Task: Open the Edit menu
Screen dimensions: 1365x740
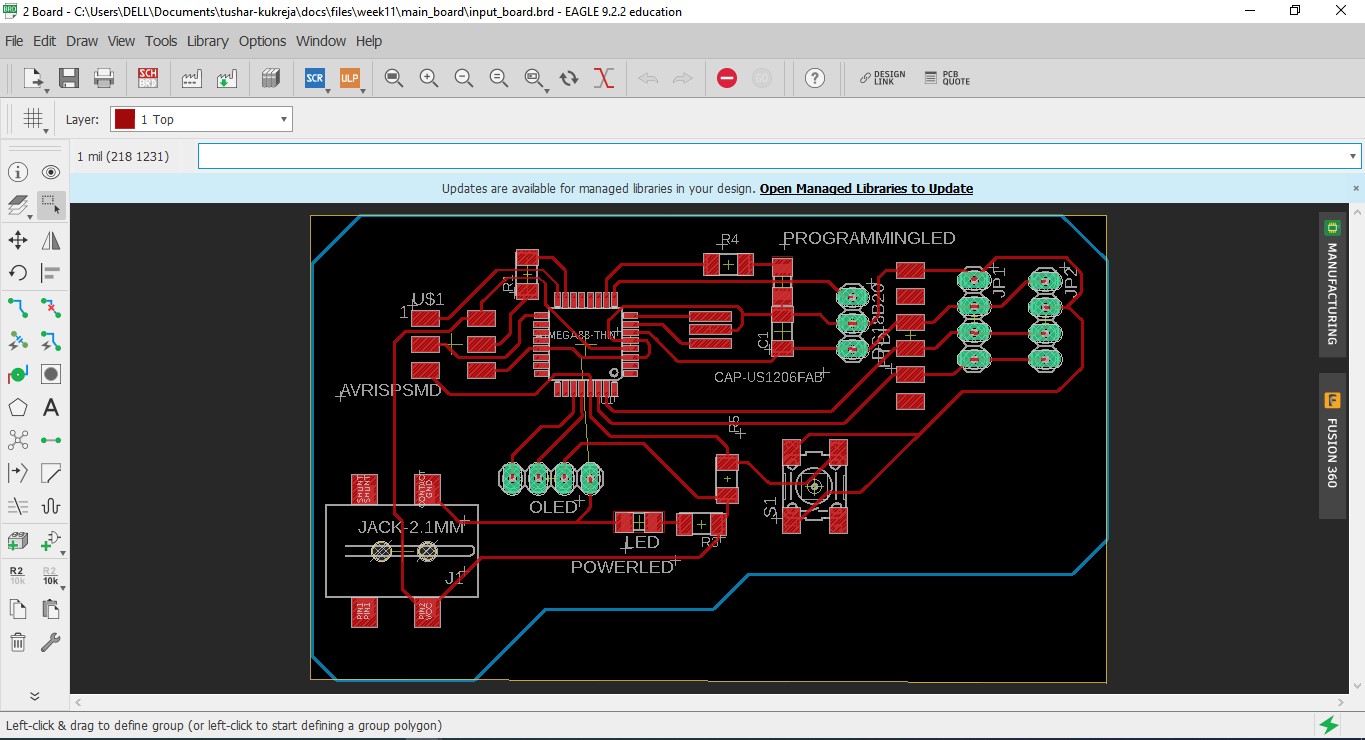Action: click(44, 41)
